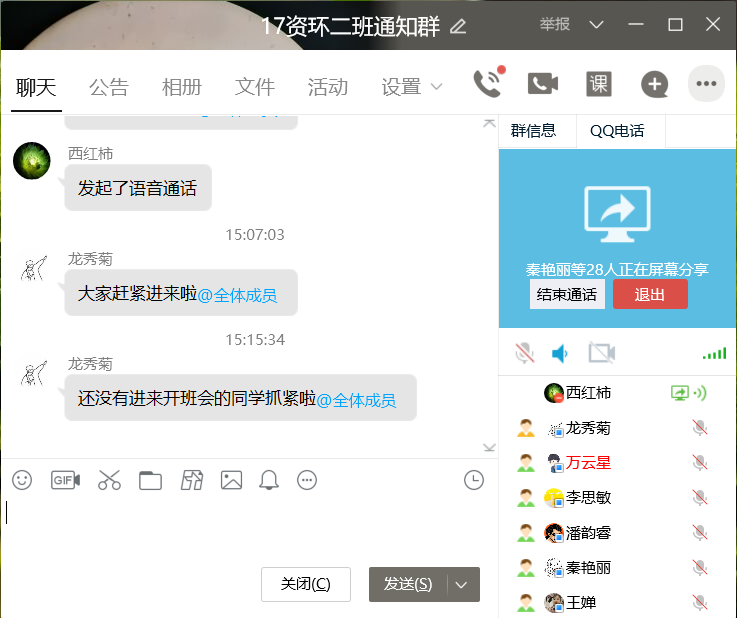Open message history clock icon

click(474, 480)
